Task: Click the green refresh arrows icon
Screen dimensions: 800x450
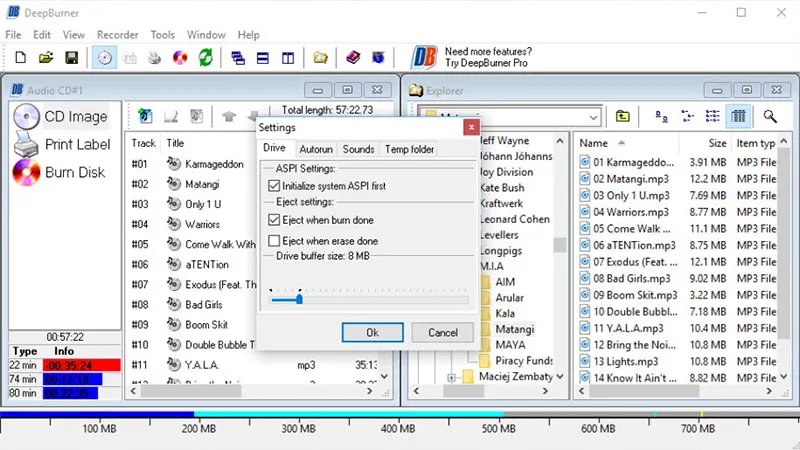Action: pyautogui.click(x=206, y=58)
